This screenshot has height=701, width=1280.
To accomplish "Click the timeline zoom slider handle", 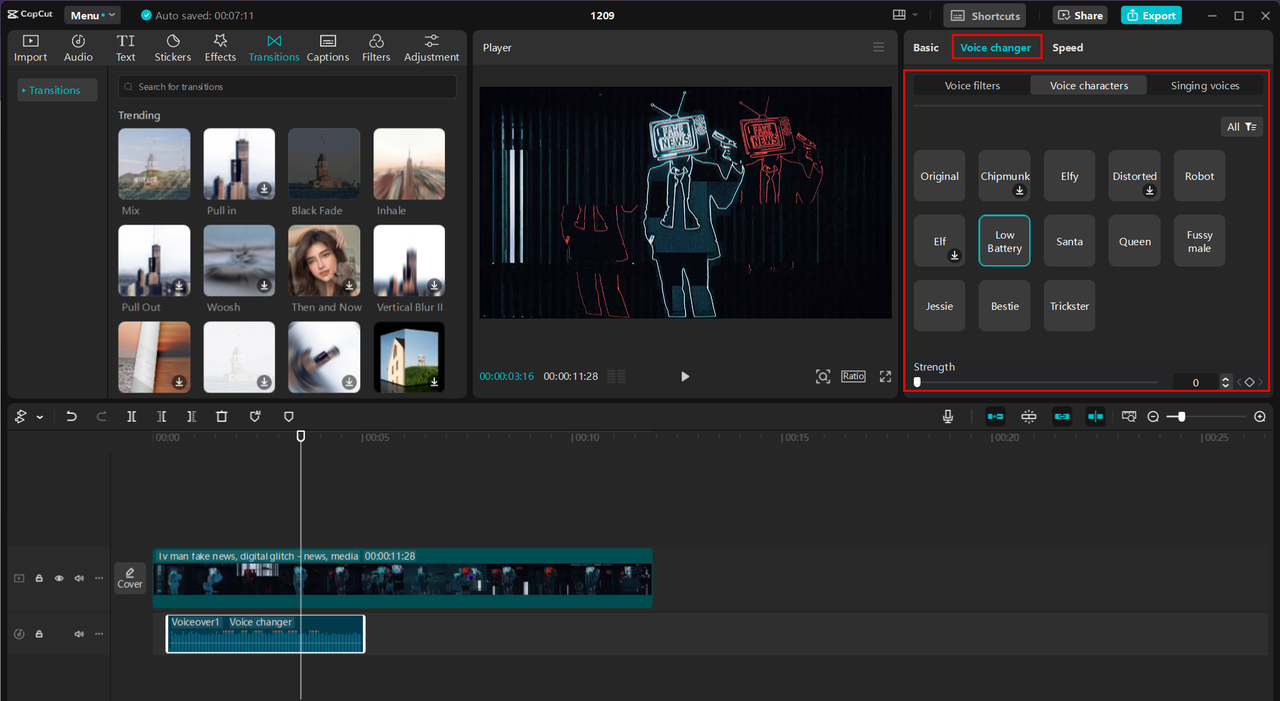I will tap(1182, 416).
